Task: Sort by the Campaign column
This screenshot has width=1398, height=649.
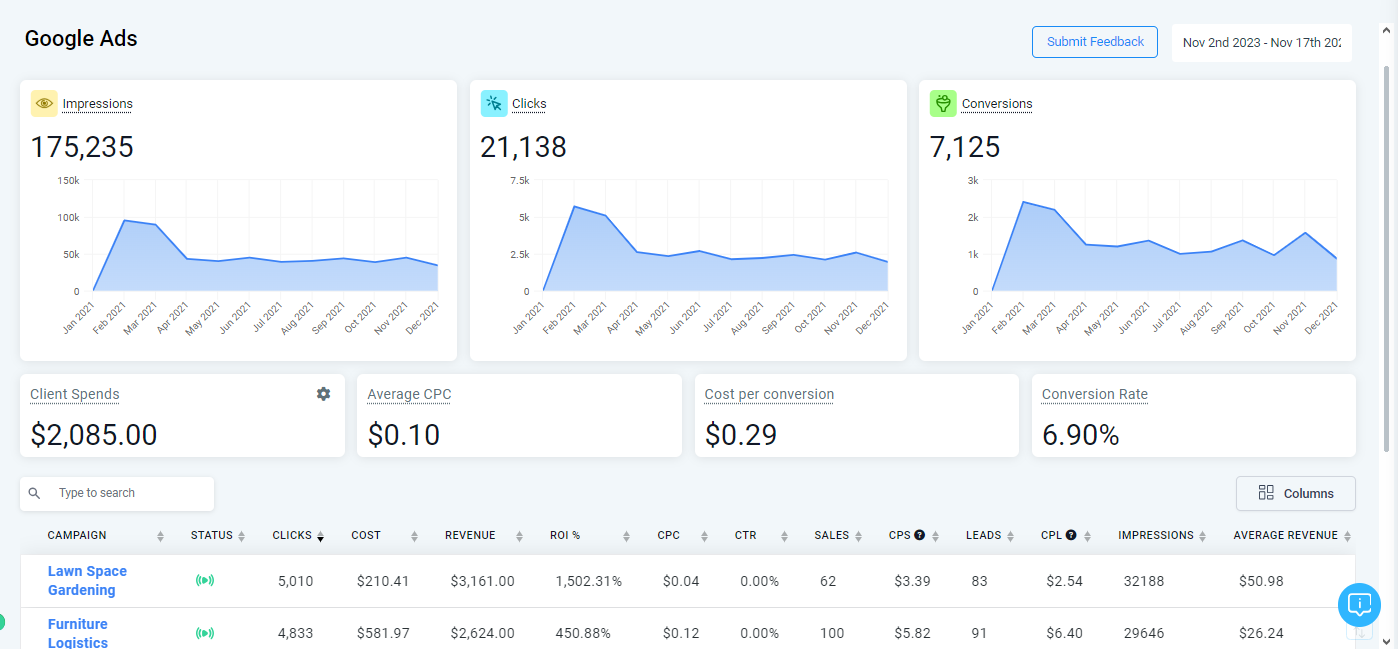Action: [160, 536]
